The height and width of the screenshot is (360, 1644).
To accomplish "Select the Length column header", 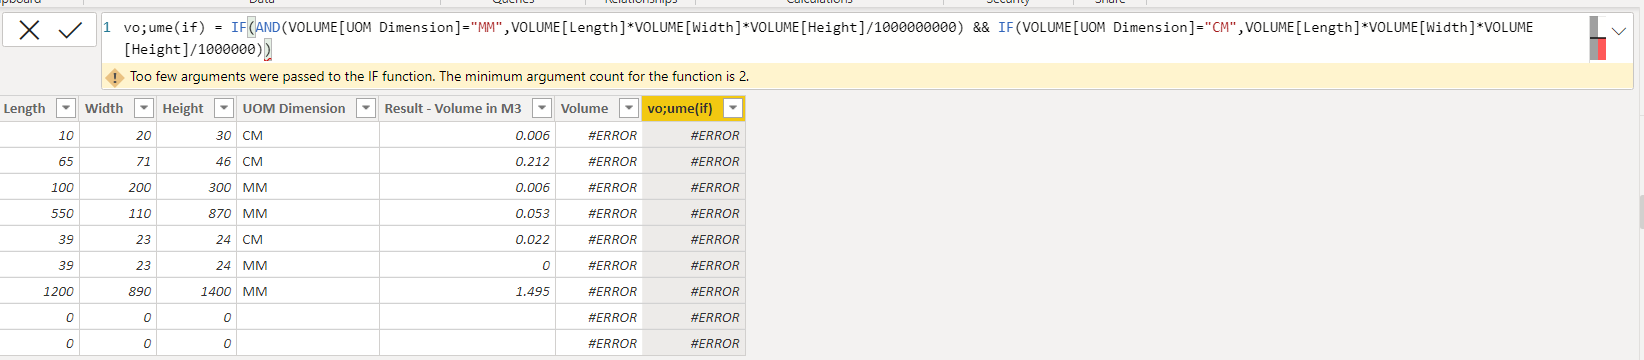I will point(25,108).
